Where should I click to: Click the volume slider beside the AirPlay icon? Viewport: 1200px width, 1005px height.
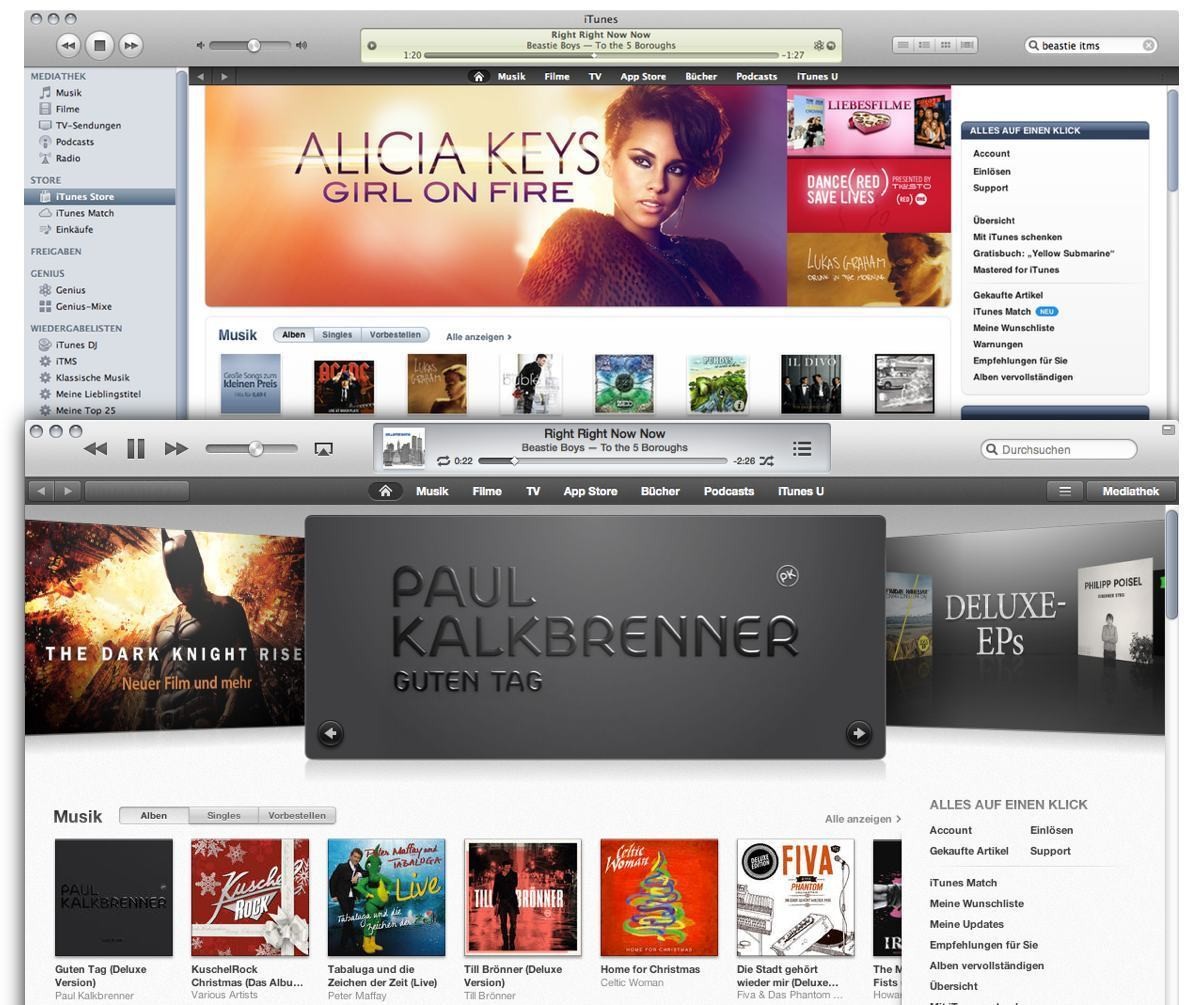tap(248, 449)
